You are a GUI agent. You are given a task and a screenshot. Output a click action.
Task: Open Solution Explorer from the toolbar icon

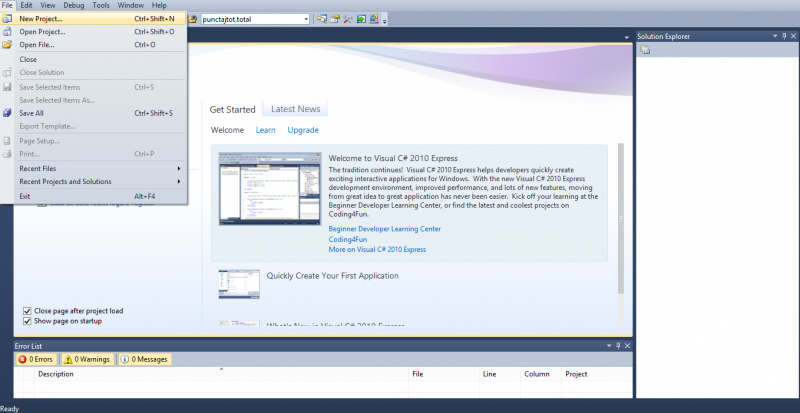[322, 19]
